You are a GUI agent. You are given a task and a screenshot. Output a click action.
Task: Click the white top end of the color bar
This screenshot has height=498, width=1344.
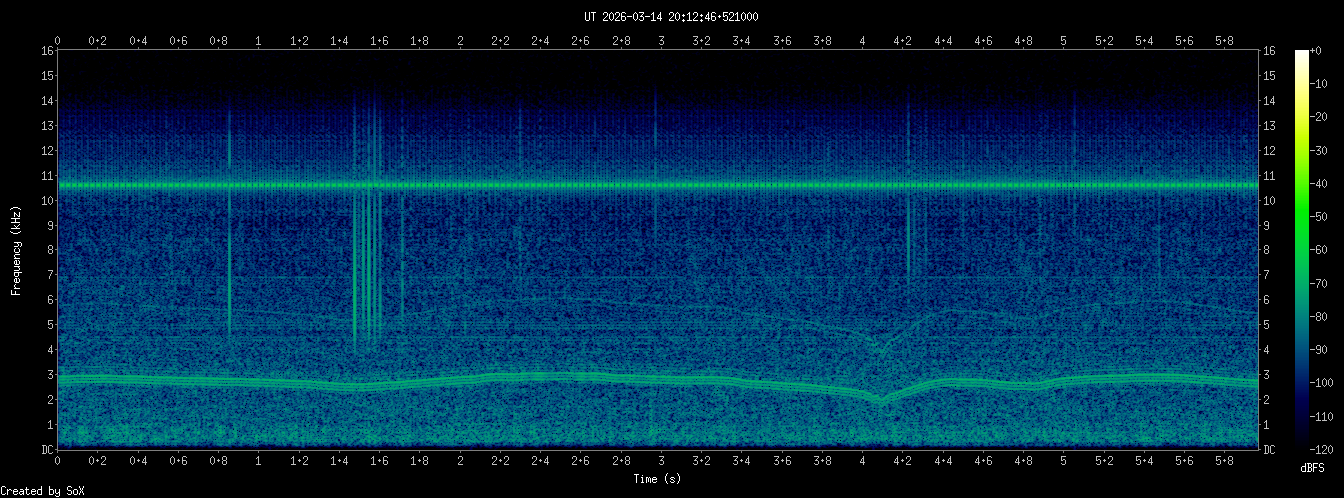click(1301, 53)
